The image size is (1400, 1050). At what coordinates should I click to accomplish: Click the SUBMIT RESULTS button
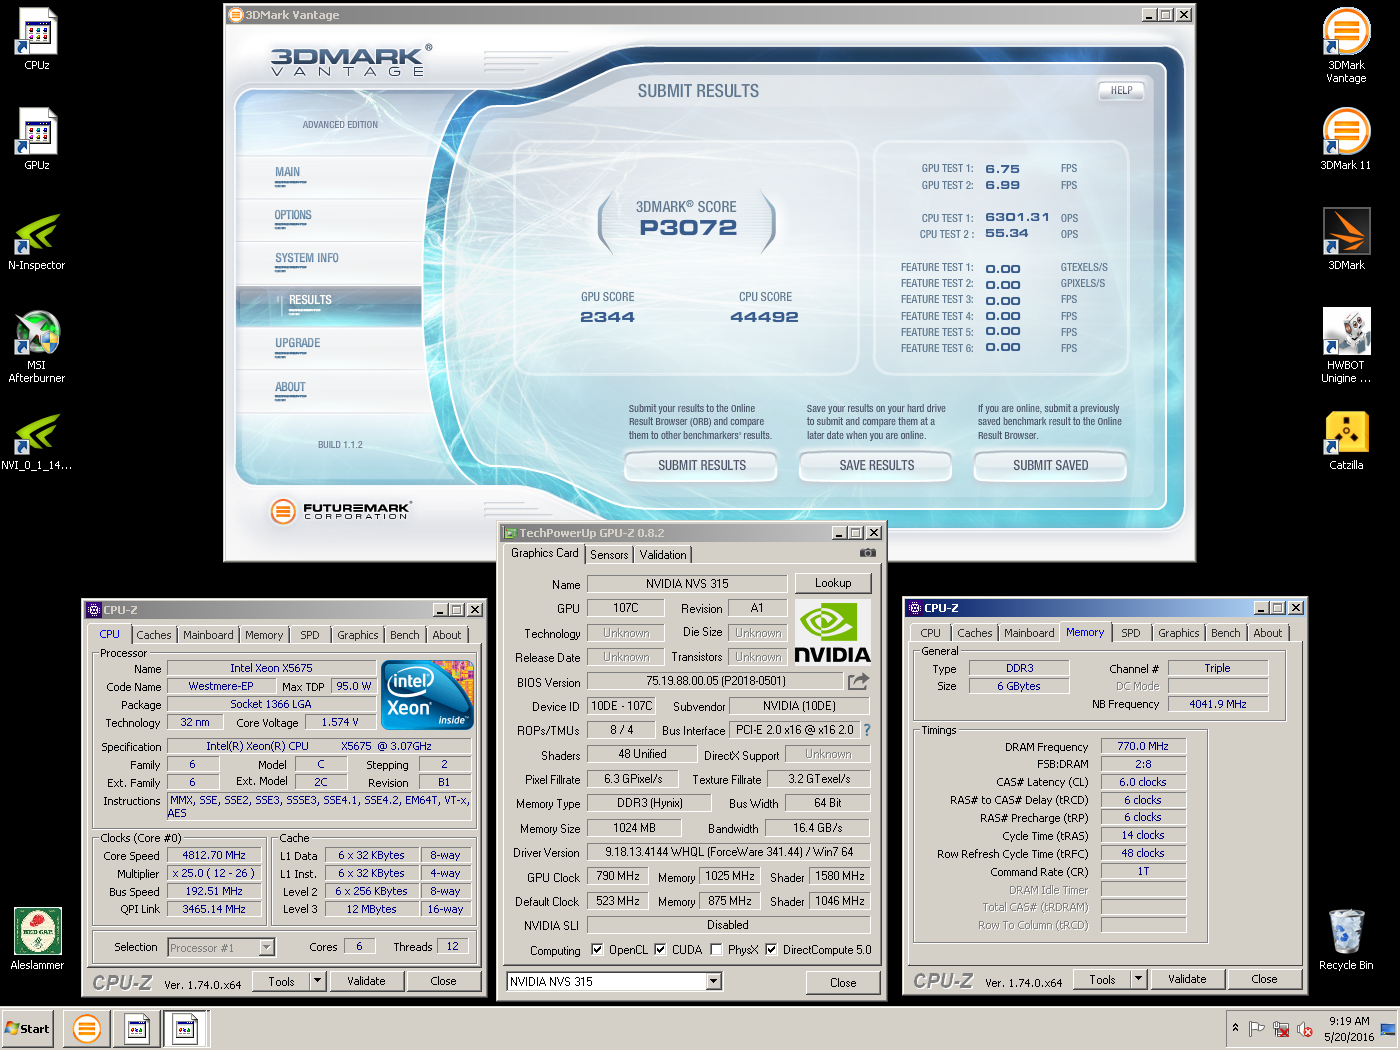coord(702,466)
